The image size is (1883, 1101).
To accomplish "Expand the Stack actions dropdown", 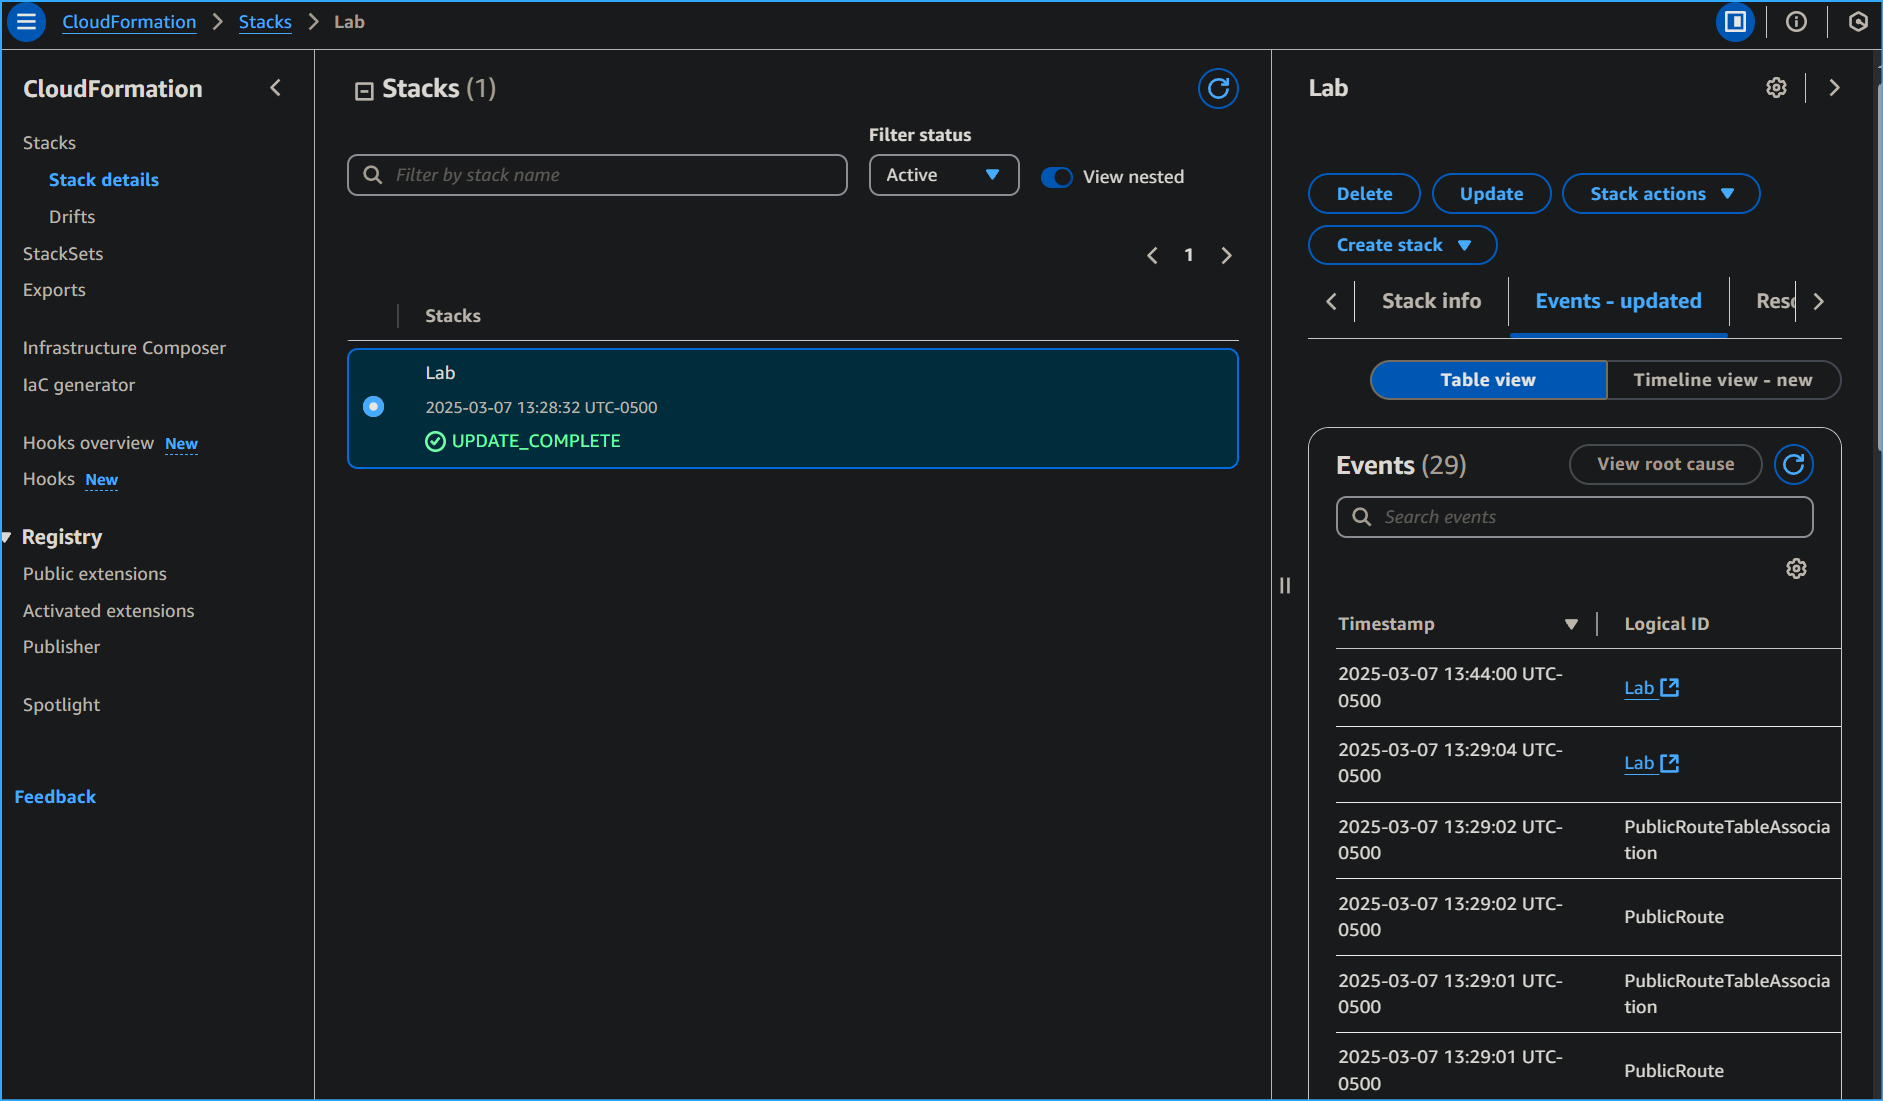I will (1660, 194).
